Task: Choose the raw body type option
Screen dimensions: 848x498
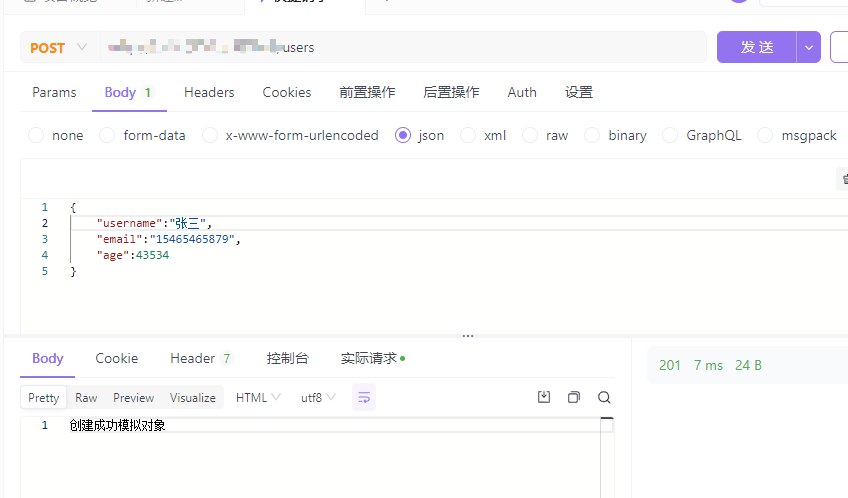Action: pos(530,135)
